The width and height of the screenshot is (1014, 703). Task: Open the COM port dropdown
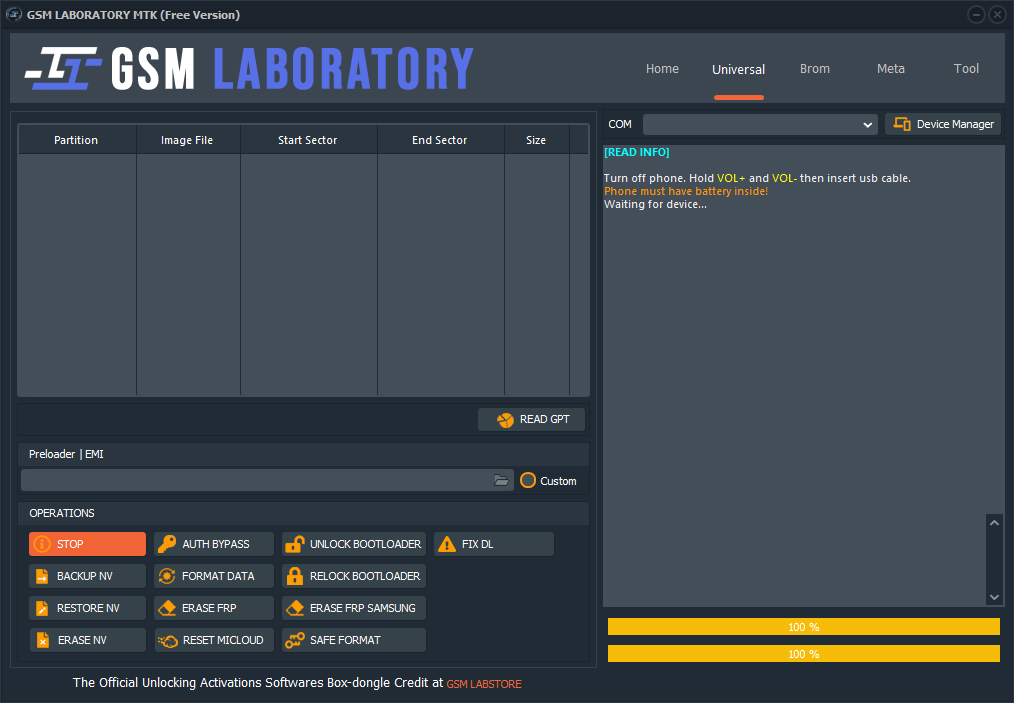868,124
